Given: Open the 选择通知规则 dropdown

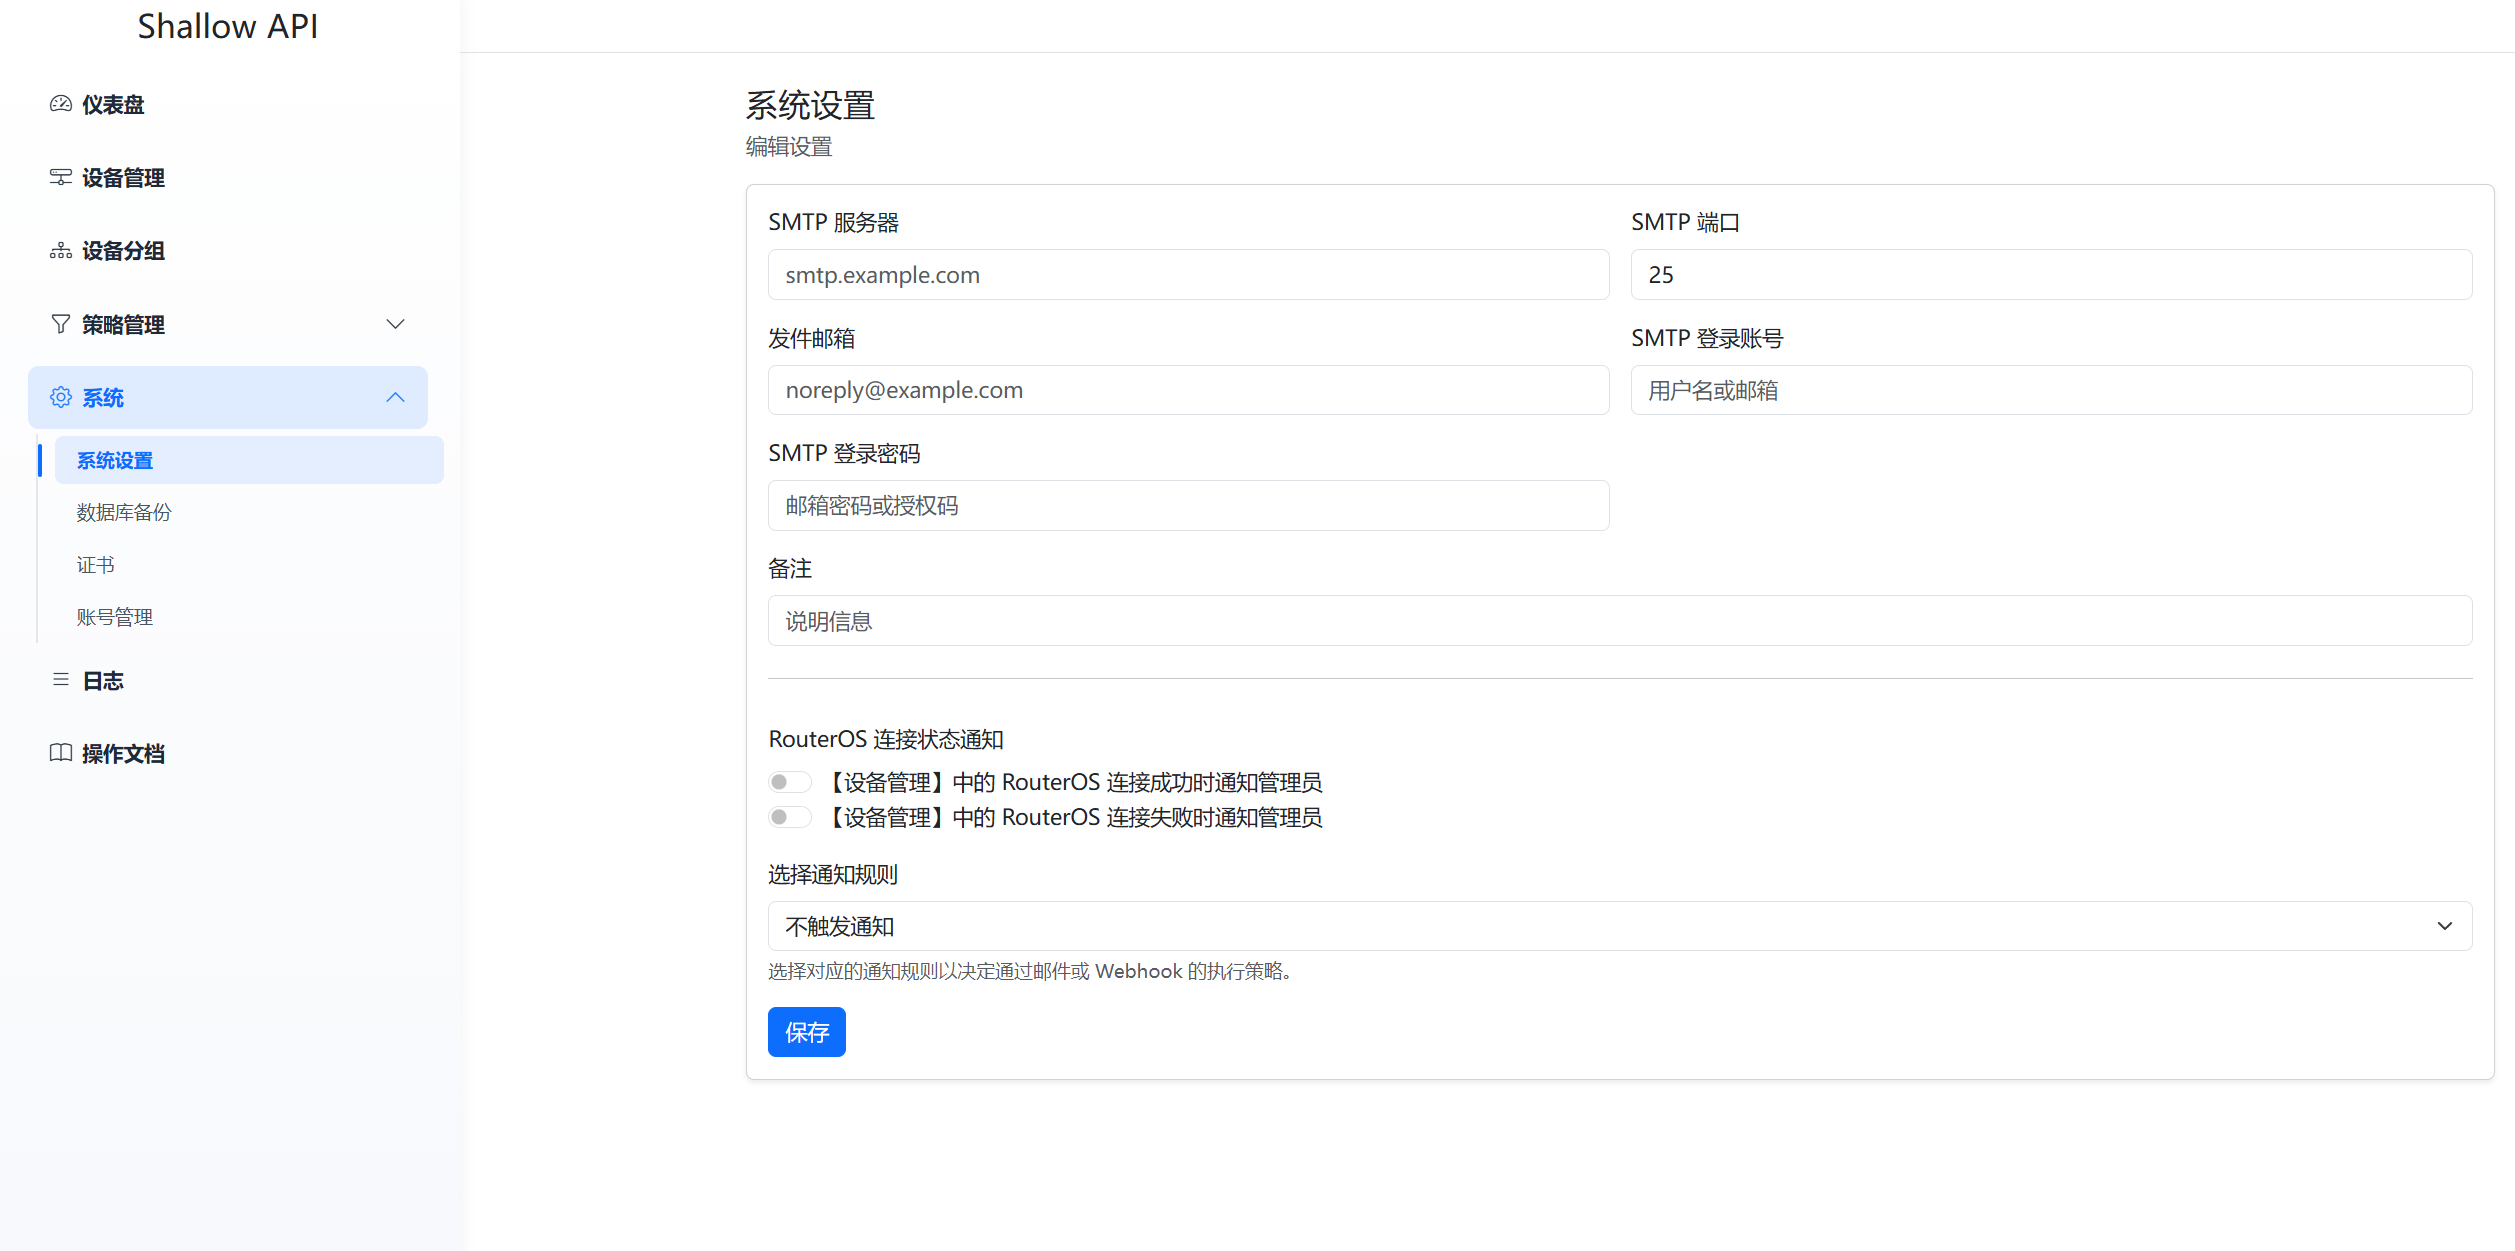Looking at the screenshot, I should (1619, 926).
